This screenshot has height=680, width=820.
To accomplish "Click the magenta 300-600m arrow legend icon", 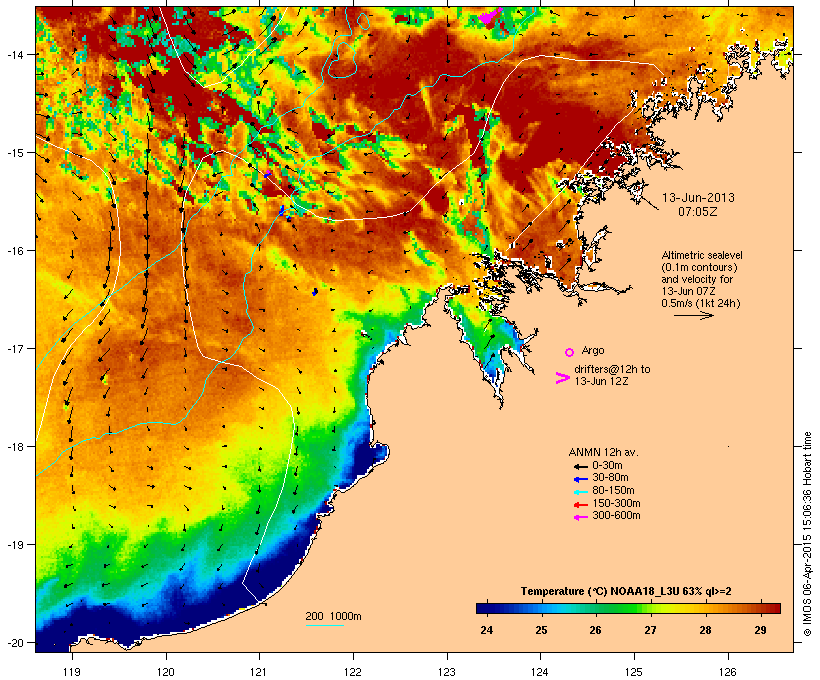I will (581, 517).
